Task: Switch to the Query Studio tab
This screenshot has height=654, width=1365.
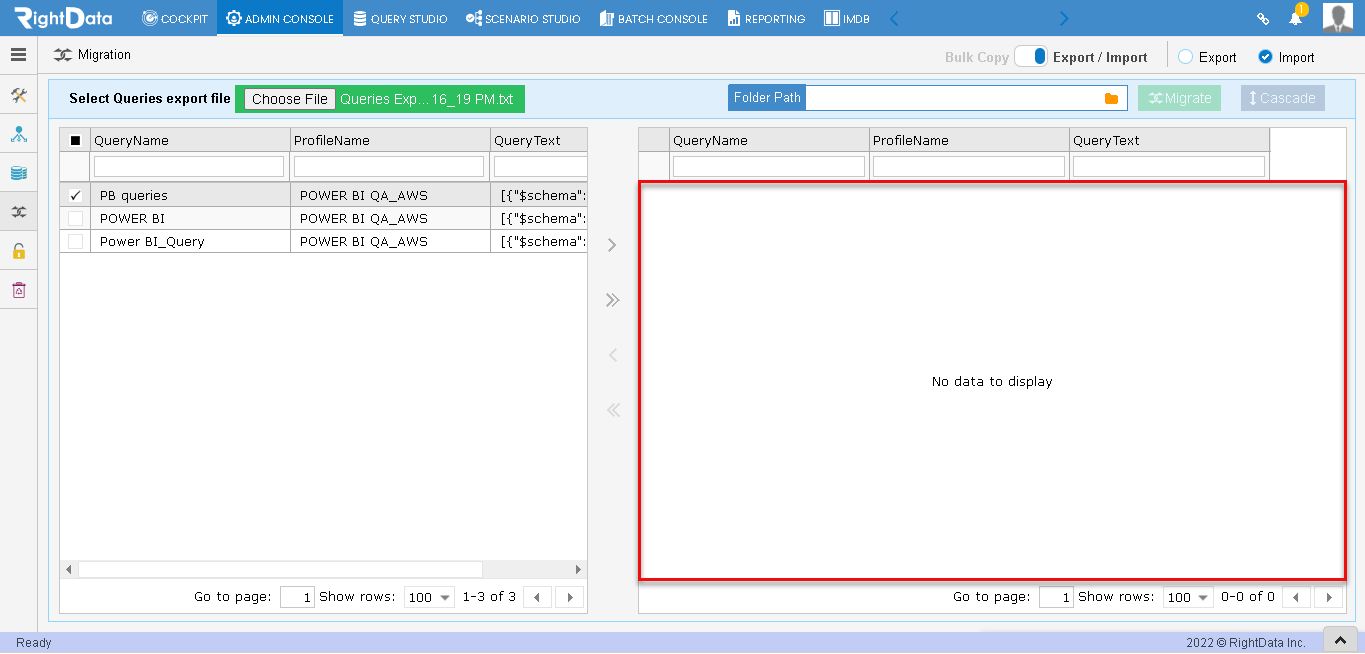Action: coord(400,18)
